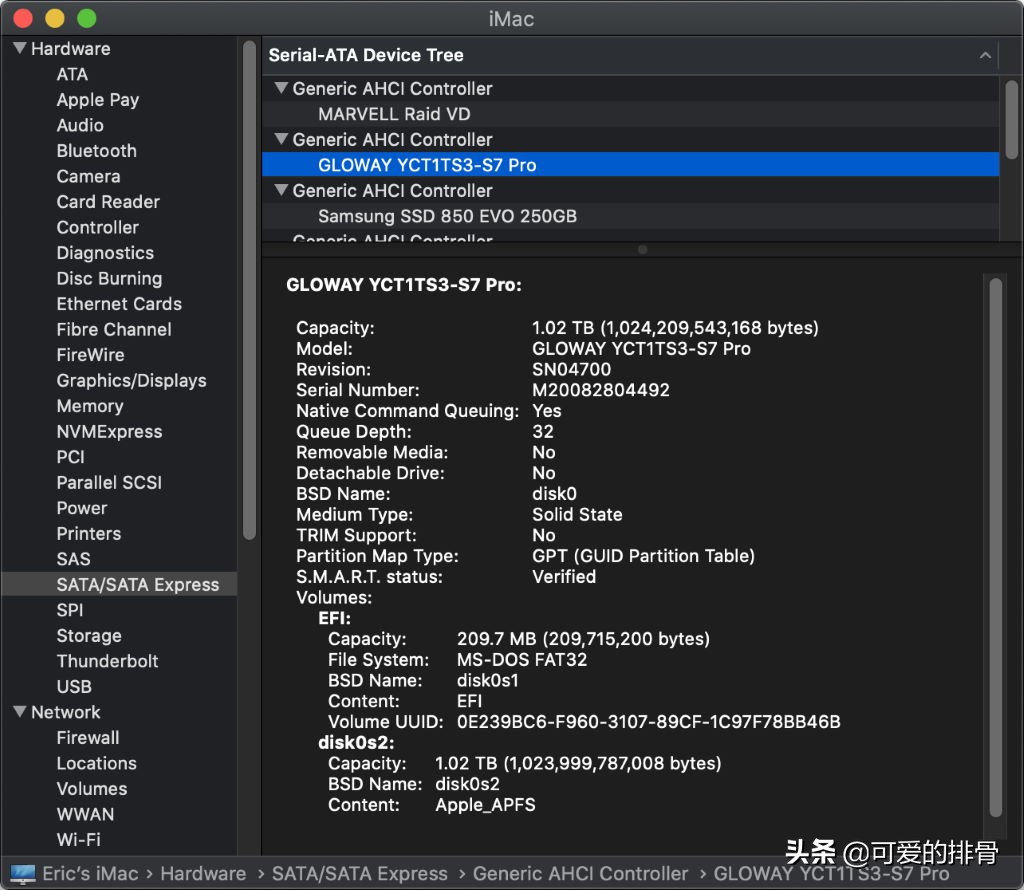The height and width of the screenshot is (890, 1024).
Task: Collapse the Serial-ATA Device Tree header chevron
Action: pos(985,56)
